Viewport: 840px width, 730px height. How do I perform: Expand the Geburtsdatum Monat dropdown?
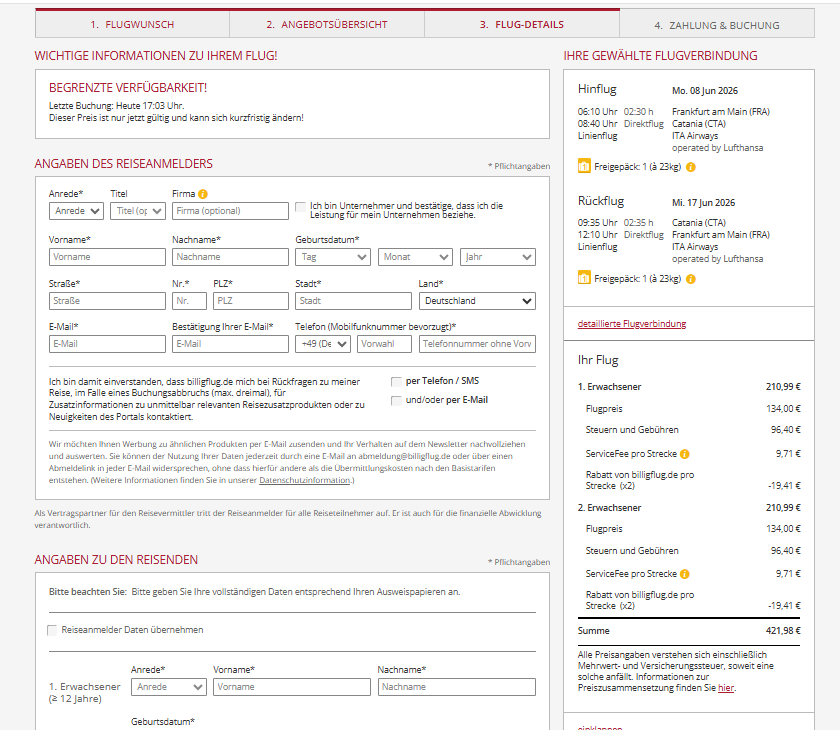pyautogui.click(x=415, y=257)
